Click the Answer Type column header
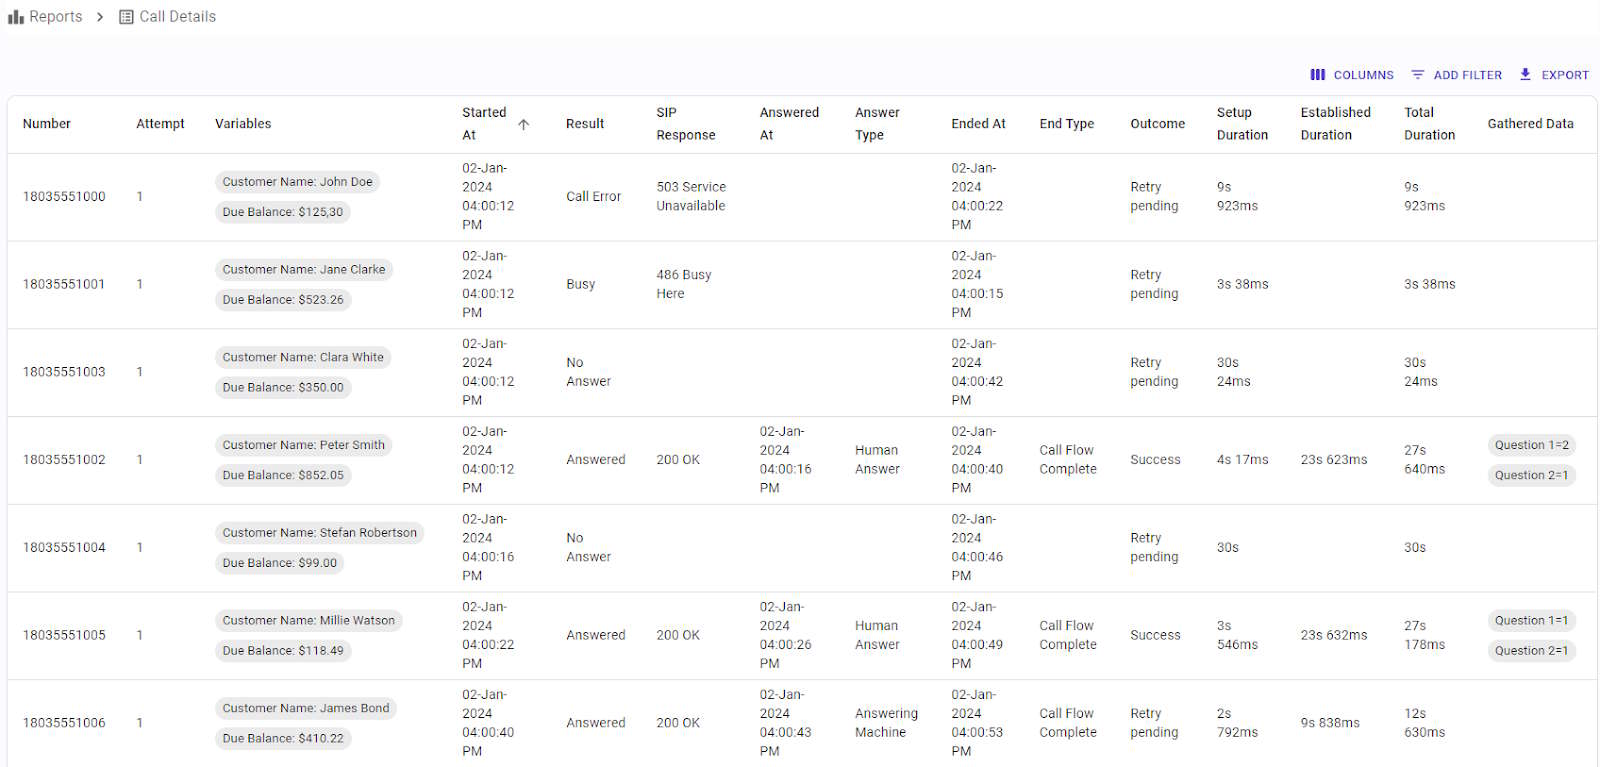1600x767 pixels. point(877,124)
